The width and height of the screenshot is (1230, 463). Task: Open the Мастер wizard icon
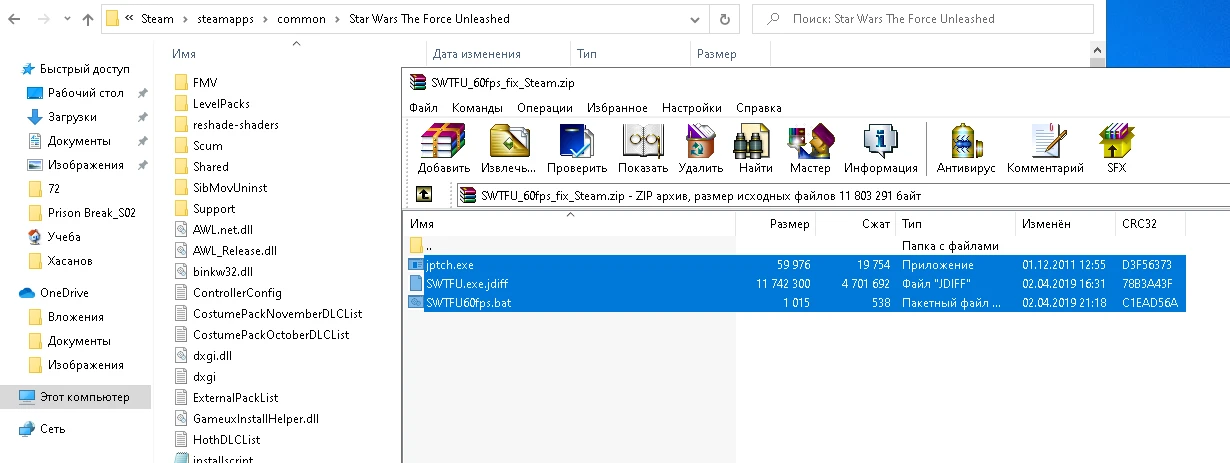click(809, 150)
